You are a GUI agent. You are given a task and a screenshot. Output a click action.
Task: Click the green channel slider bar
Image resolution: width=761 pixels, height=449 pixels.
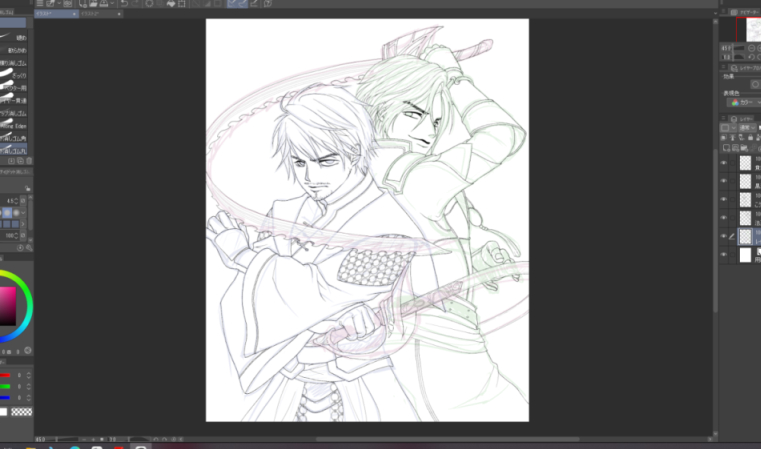(5, 386)
